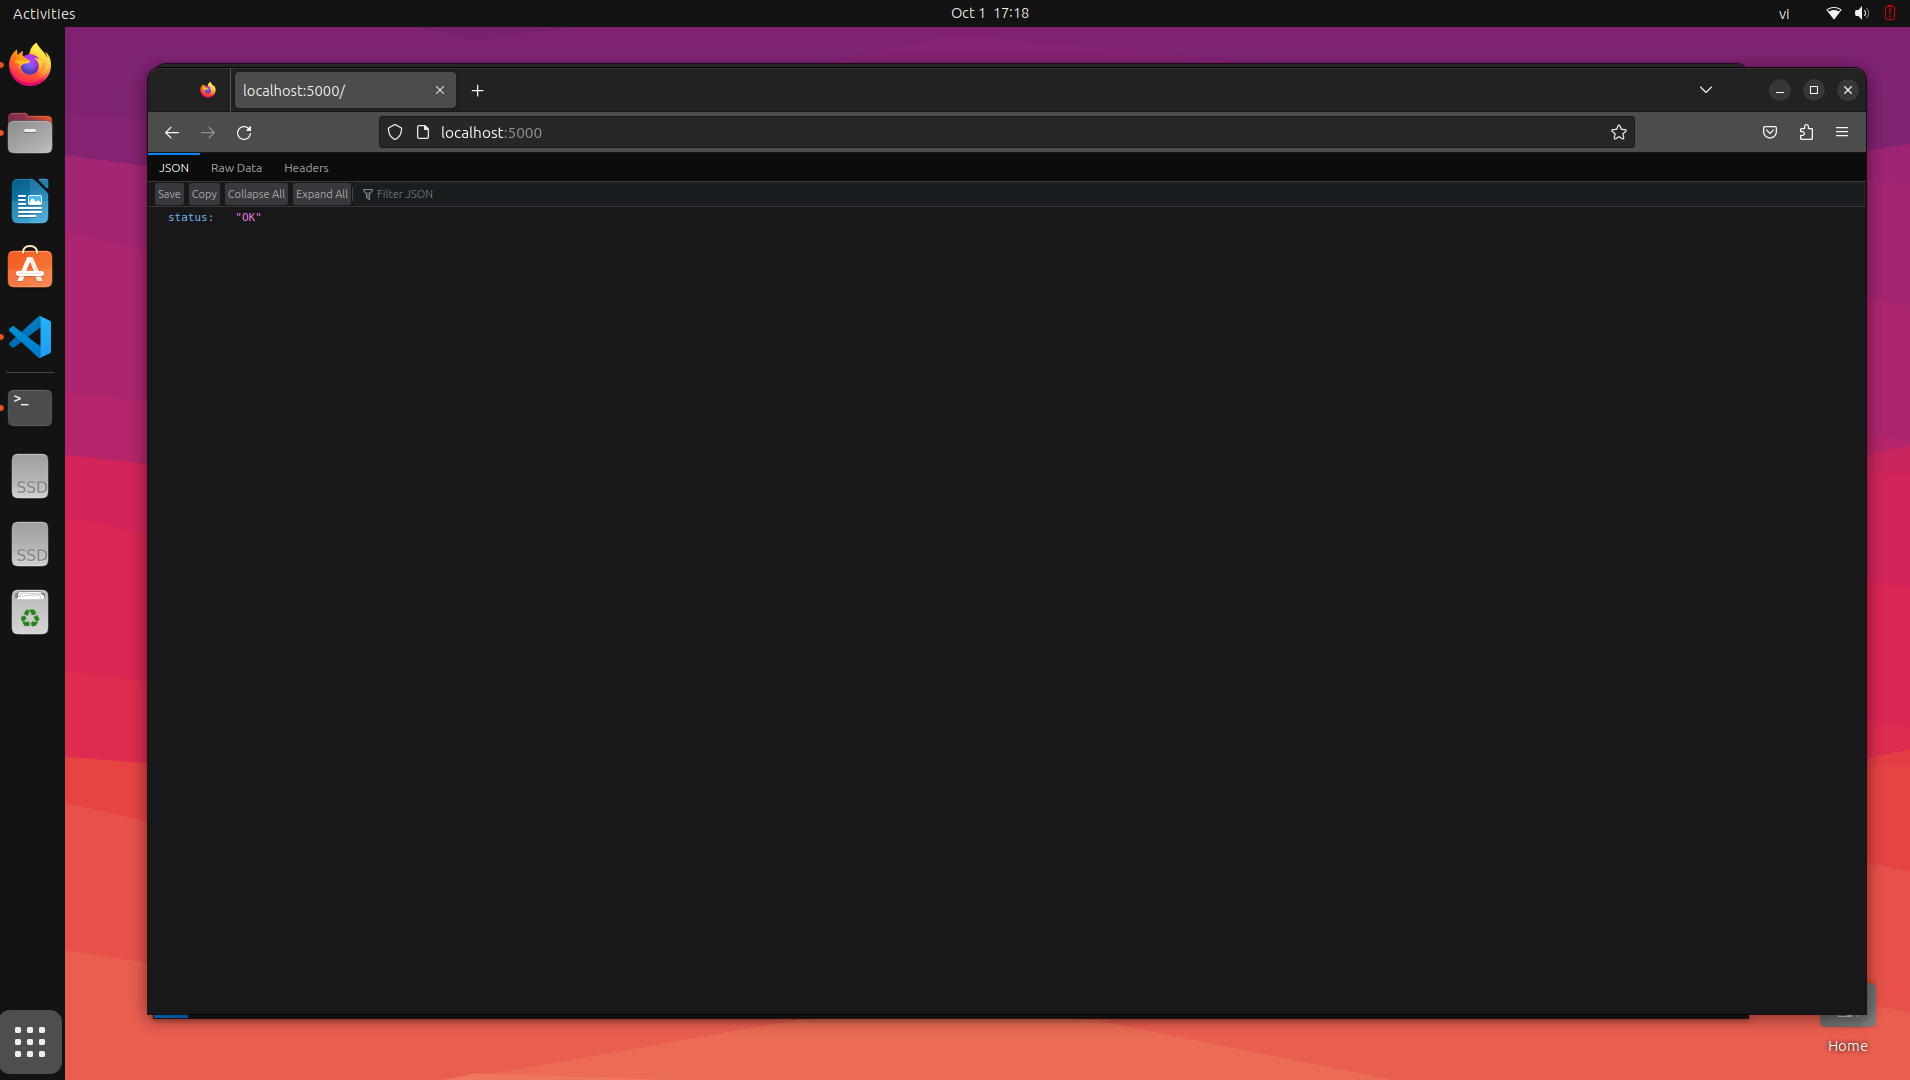Open the Extensions puzzle icon

coord(1806,132)
